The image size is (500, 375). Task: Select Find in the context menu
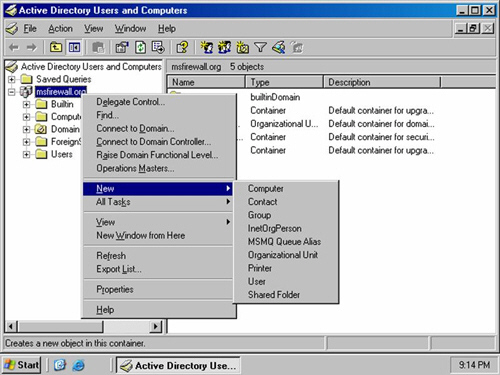point(158,115)
